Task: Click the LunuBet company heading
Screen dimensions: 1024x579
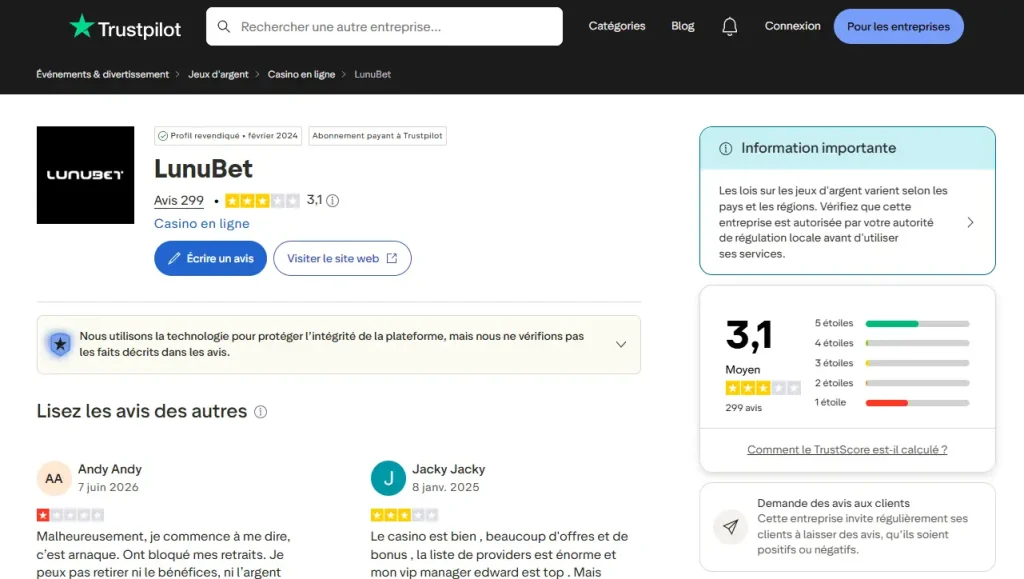Action: coord(203,169)
